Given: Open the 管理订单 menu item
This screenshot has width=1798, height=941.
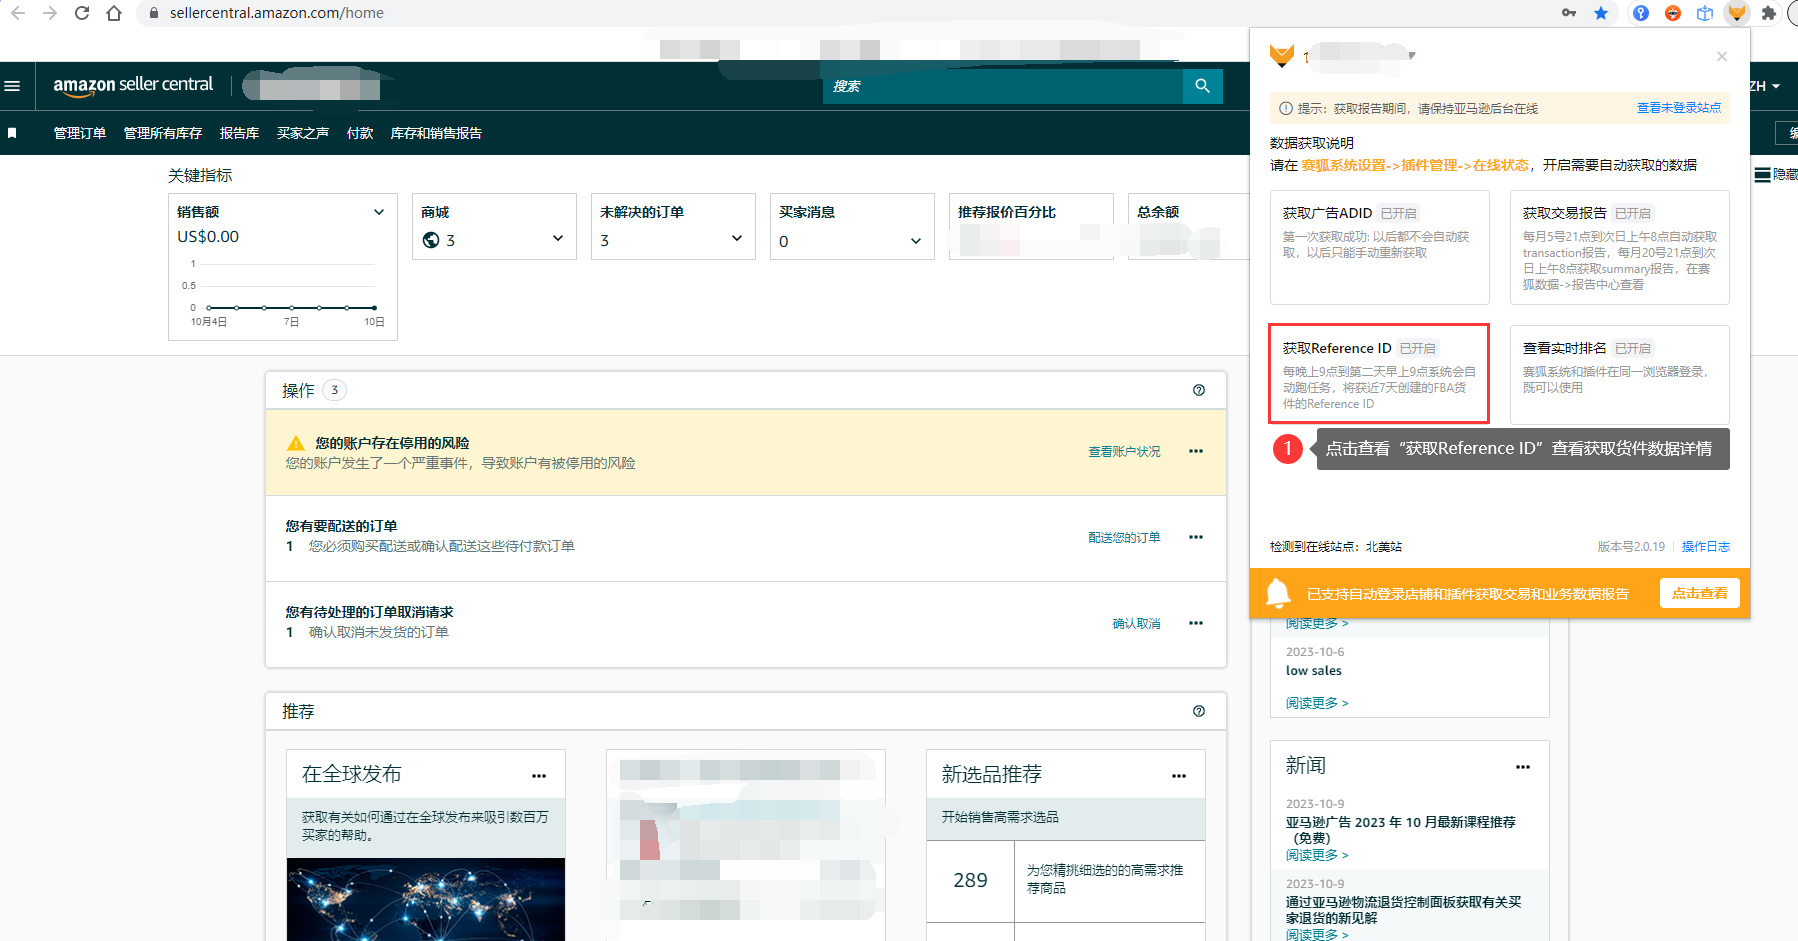Looking at the screenshot, I should pos(80,133).
